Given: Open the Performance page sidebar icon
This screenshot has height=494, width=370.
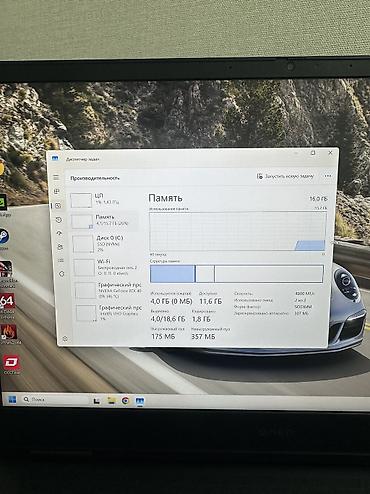Looking at the screenshot, I should [x=58, y=205].
